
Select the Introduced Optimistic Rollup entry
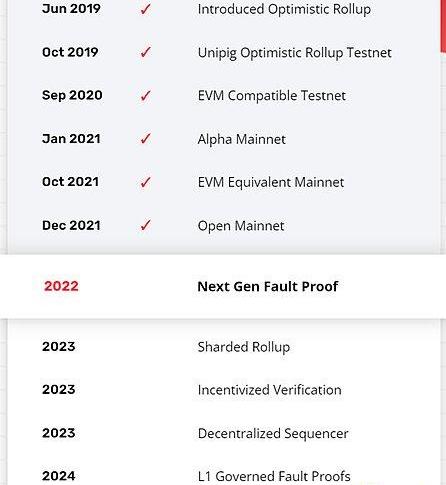tap(284, 9)
